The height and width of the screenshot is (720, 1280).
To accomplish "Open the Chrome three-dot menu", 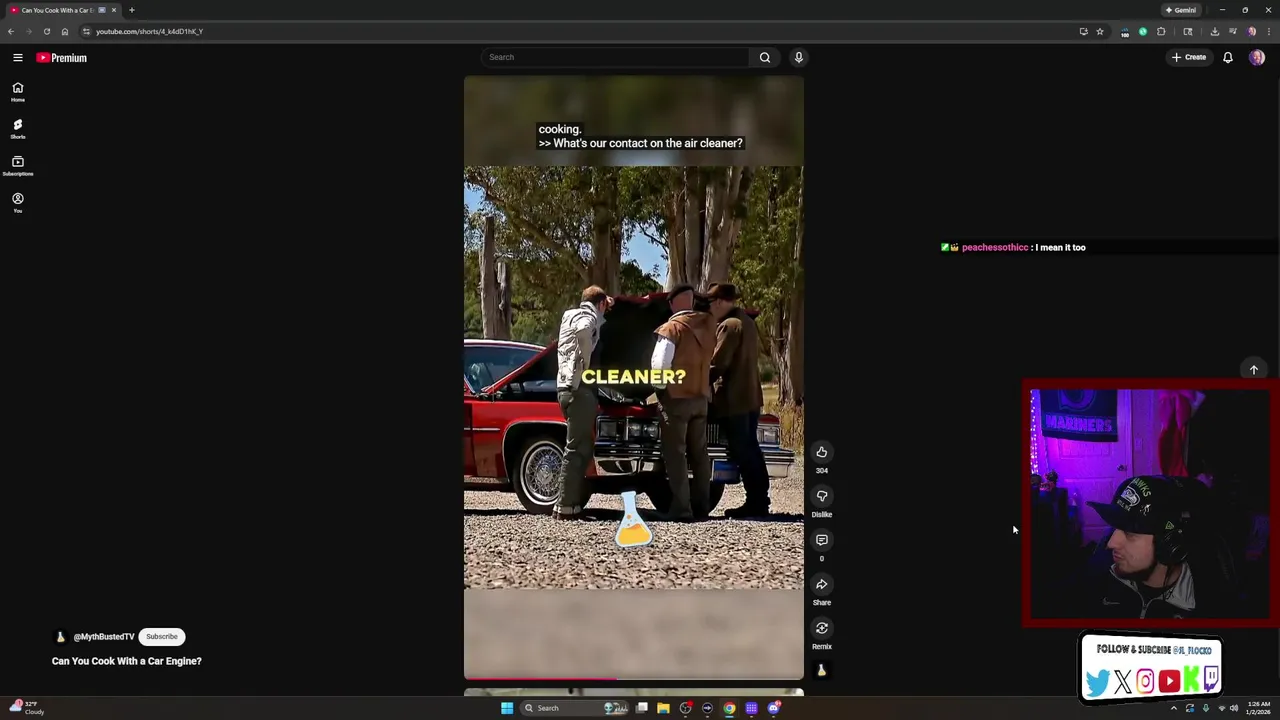I will pos(1268,31).
